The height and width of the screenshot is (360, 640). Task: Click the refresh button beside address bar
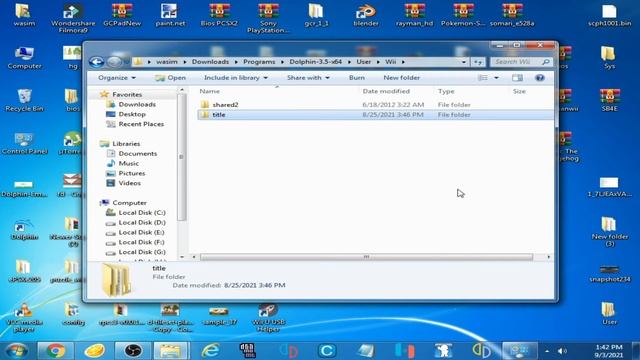tap(478, 62)
